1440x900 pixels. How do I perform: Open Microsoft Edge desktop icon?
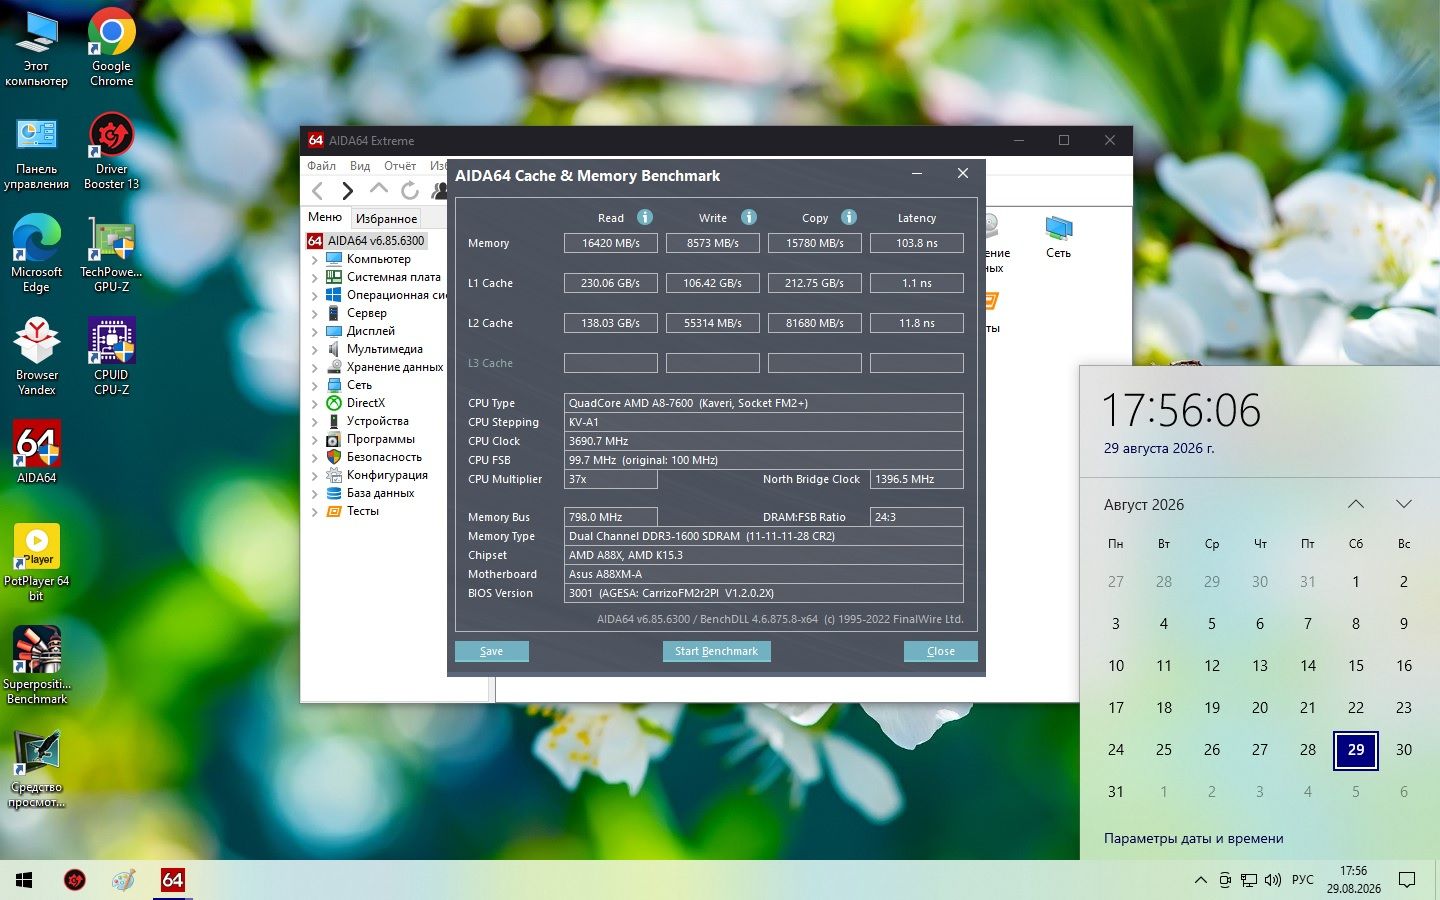point(37,254)
